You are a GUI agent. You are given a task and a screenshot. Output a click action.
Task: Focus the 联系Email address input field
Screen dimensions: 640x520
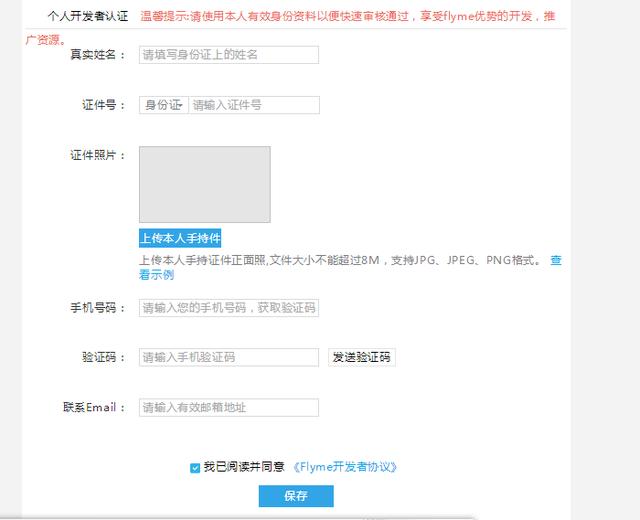click(228, 407)
